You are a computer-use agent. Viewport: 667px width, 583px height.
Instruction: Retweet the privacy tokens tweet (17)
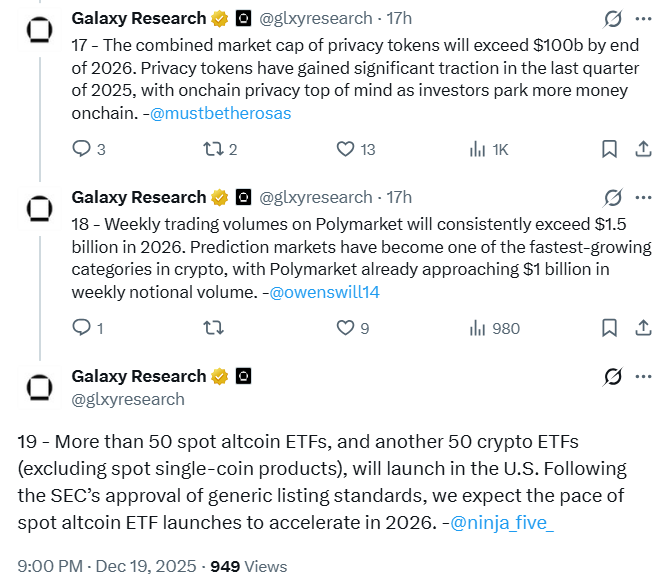pos(211,149)
